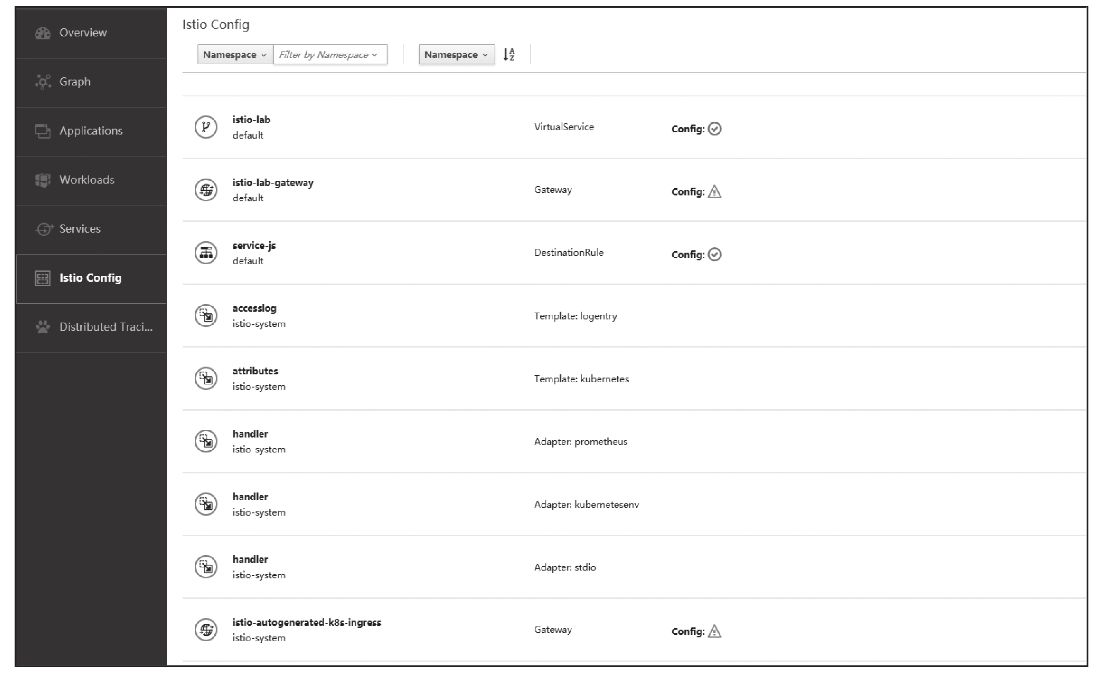The height and width of the screenshot is (673, 1103).
Task: Open the Namespace sort-by dropdown
Action: (457, 55)
